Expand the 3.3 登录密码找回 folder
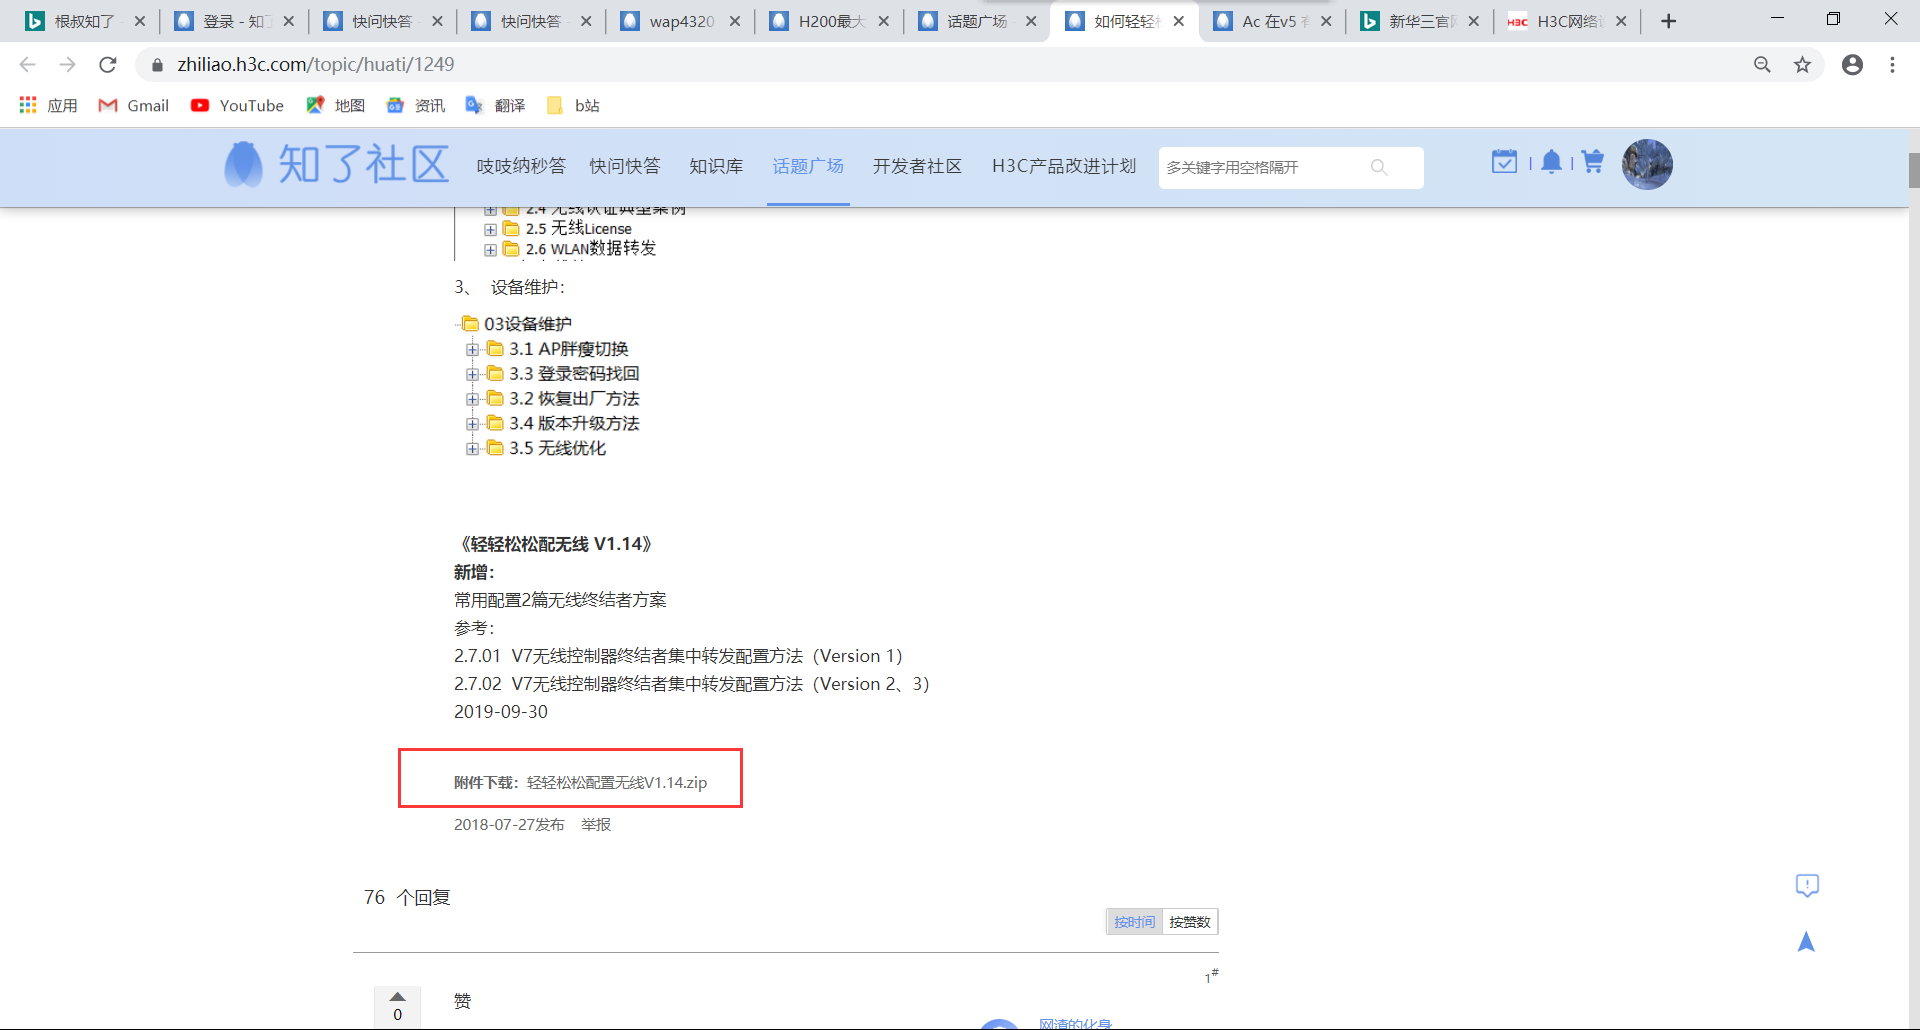 click(472, 374)
